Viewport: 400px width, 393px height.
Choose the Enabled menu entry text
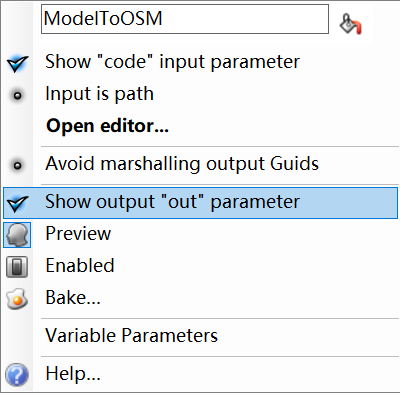[x=80, y=266]
